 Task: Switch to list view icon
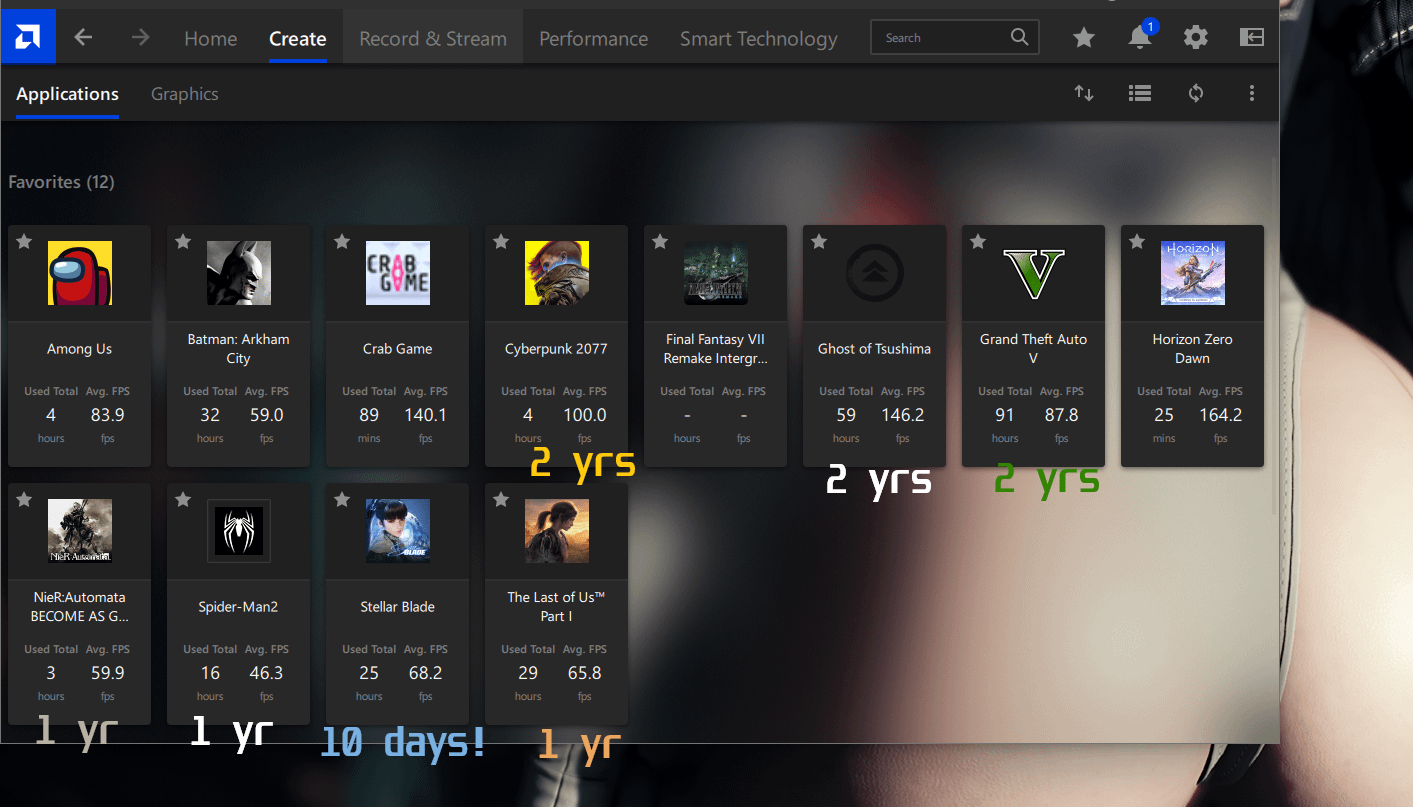pos(1140,93)
